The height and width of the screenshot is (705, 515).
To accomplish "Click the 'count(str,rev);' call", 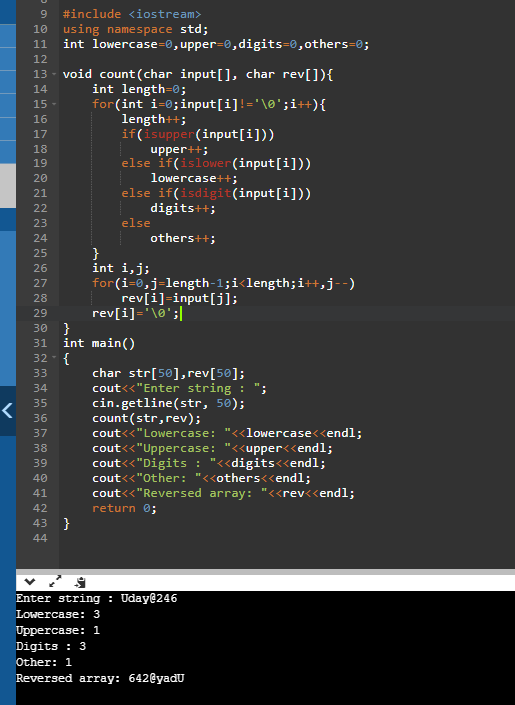I will pos(146,418).
